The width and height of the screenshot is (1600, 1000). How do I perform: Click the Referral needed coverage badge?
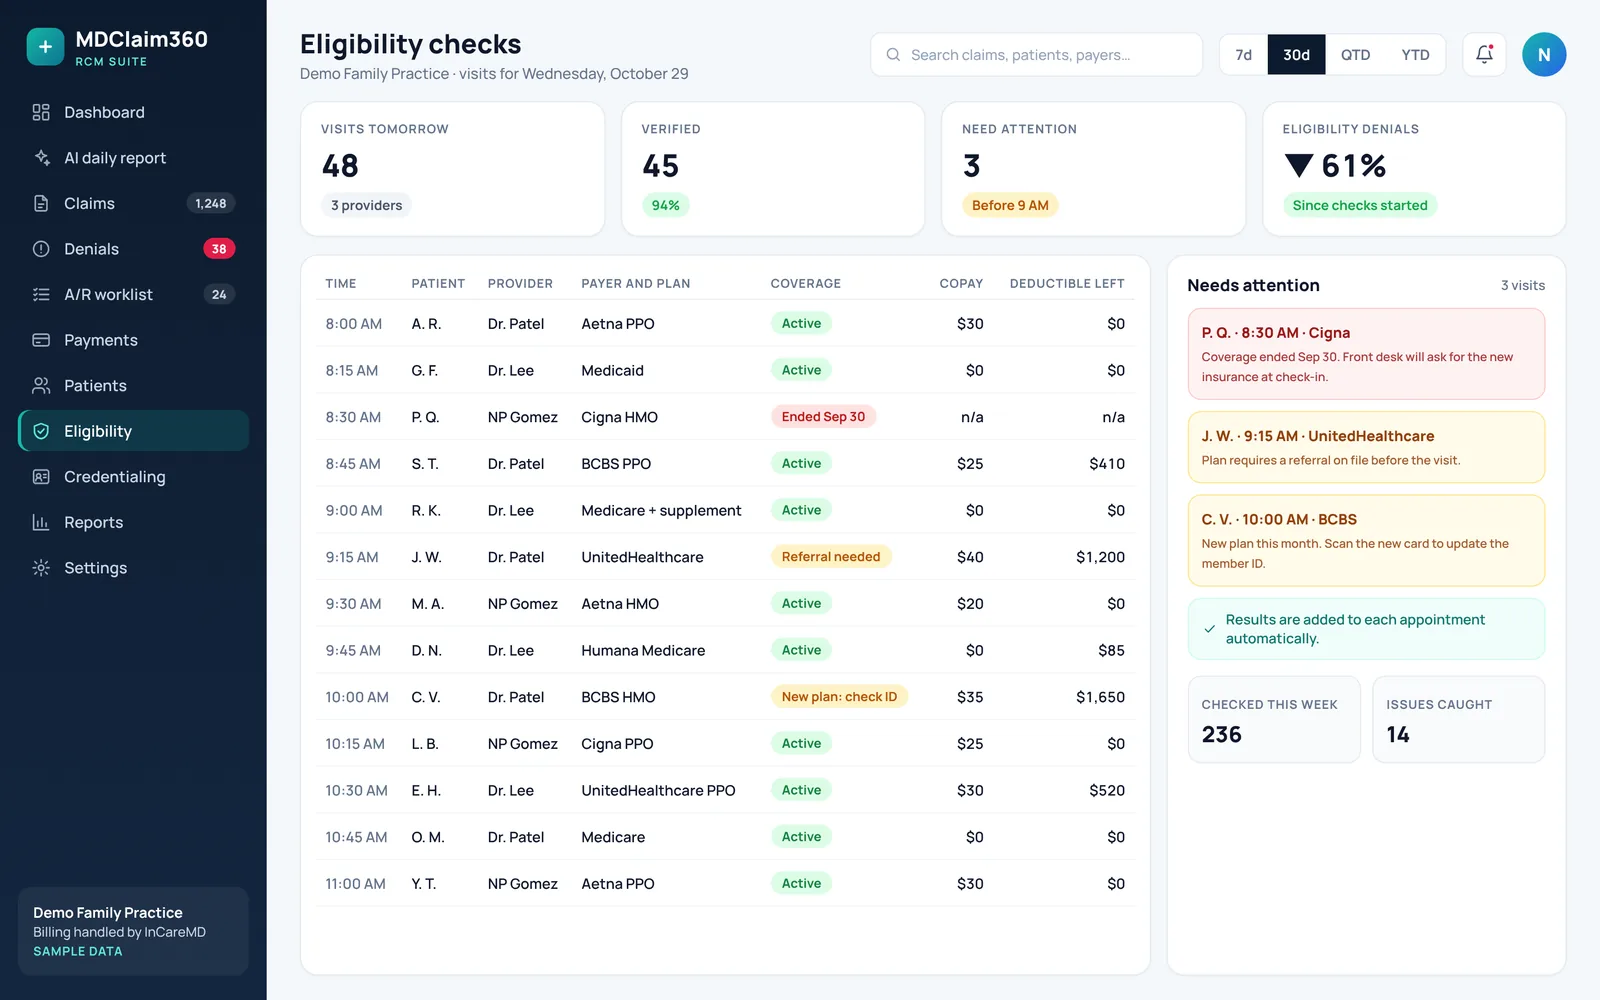point(831,557)
